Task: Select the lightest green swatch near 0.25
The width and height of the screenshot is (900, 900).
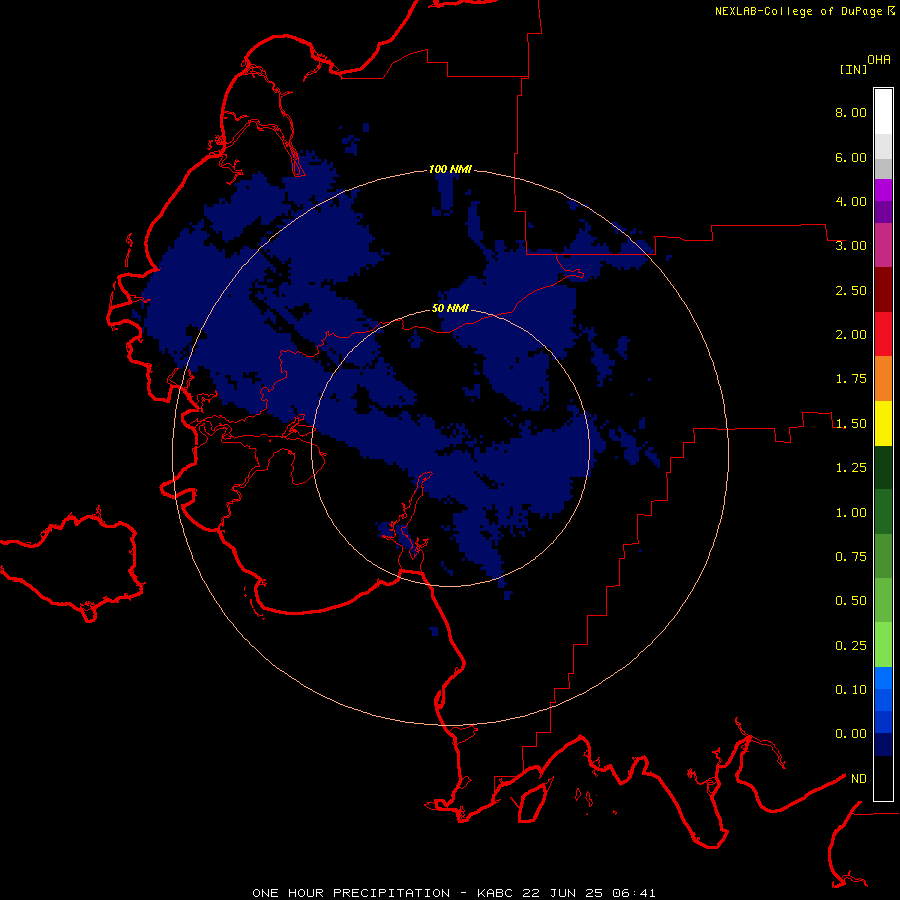Action: click(883, 645)
